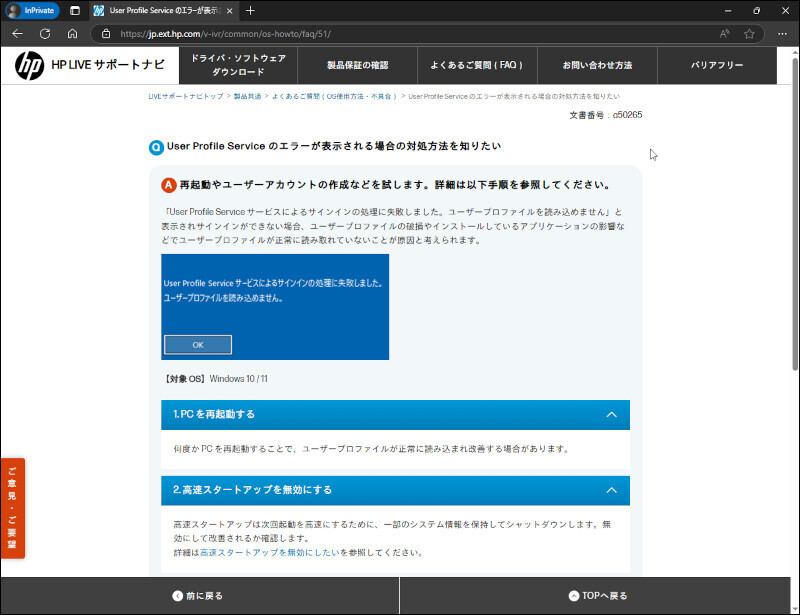This screenshot has height=615, width=800.
Task: Click the HP LIVE サポートナビ title
Action: [108, 65]
